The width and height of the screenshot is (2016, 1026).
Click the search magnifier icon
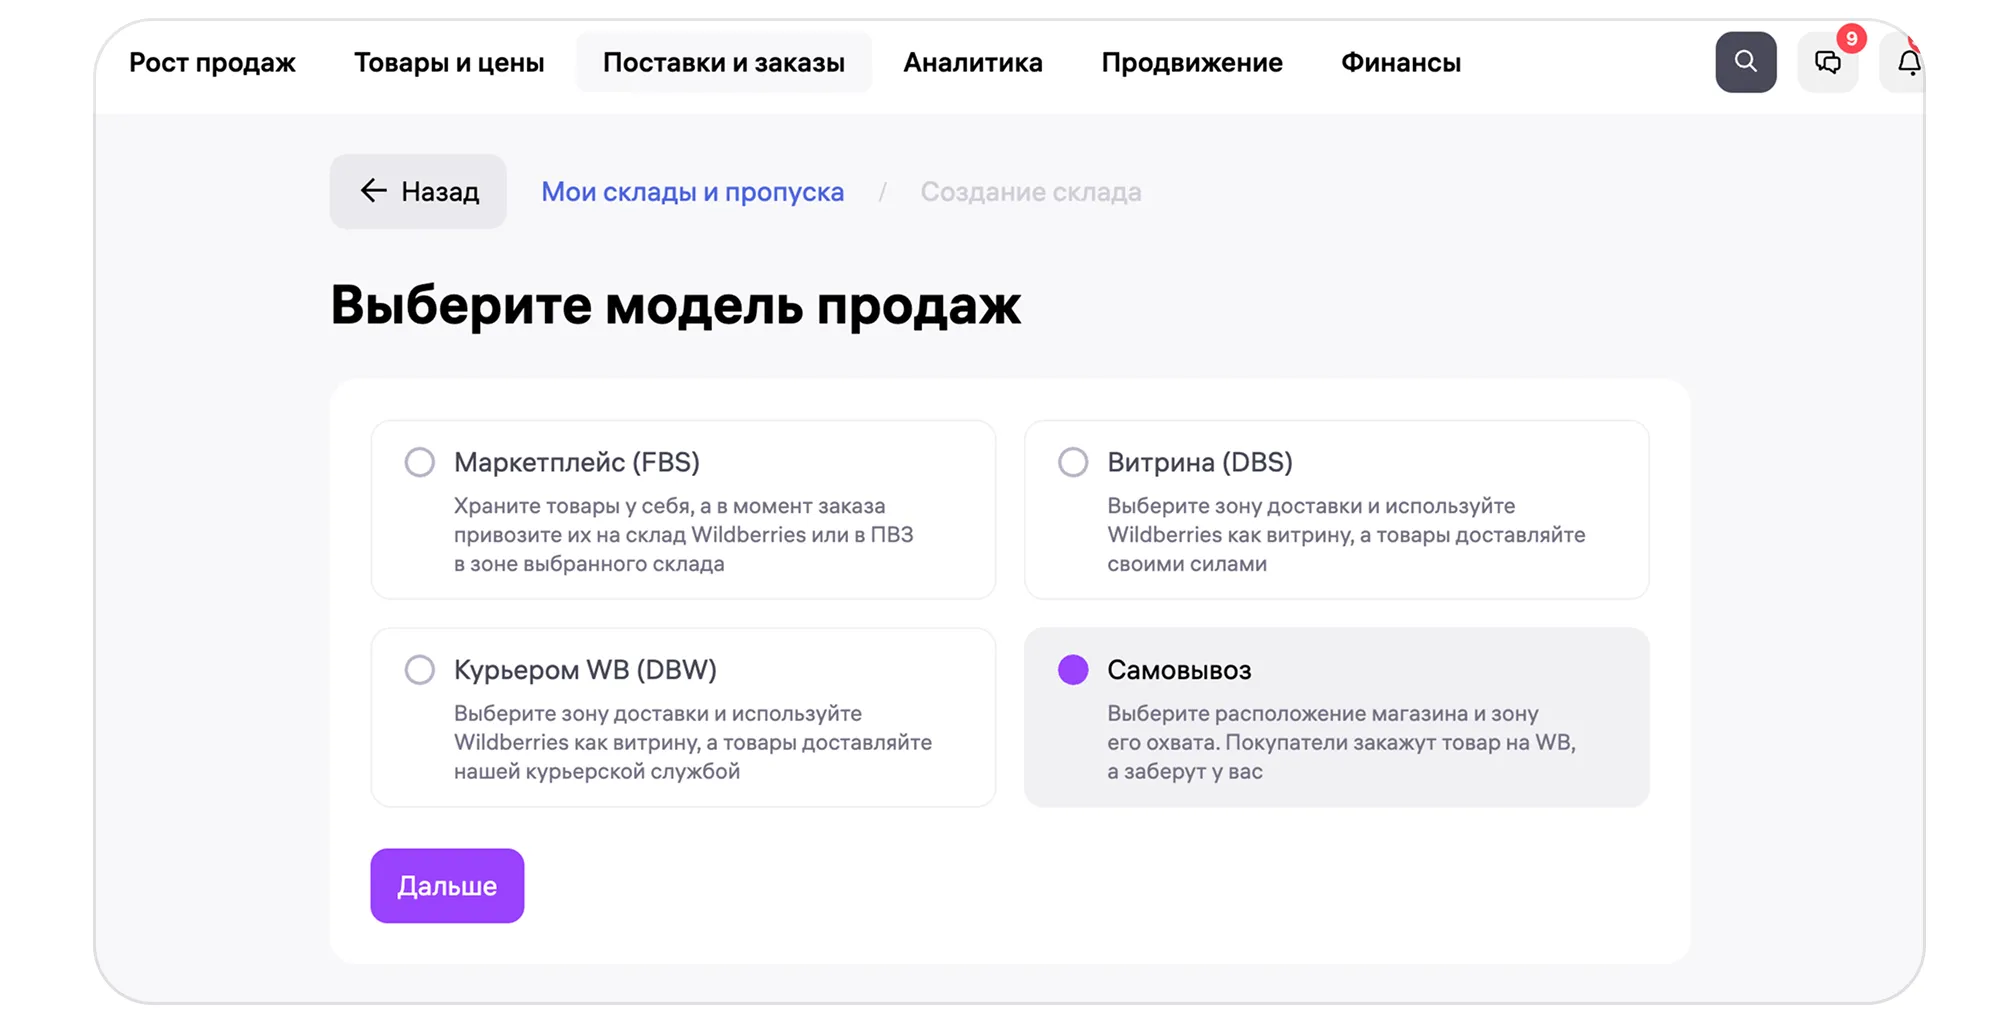pos(1745,62)
